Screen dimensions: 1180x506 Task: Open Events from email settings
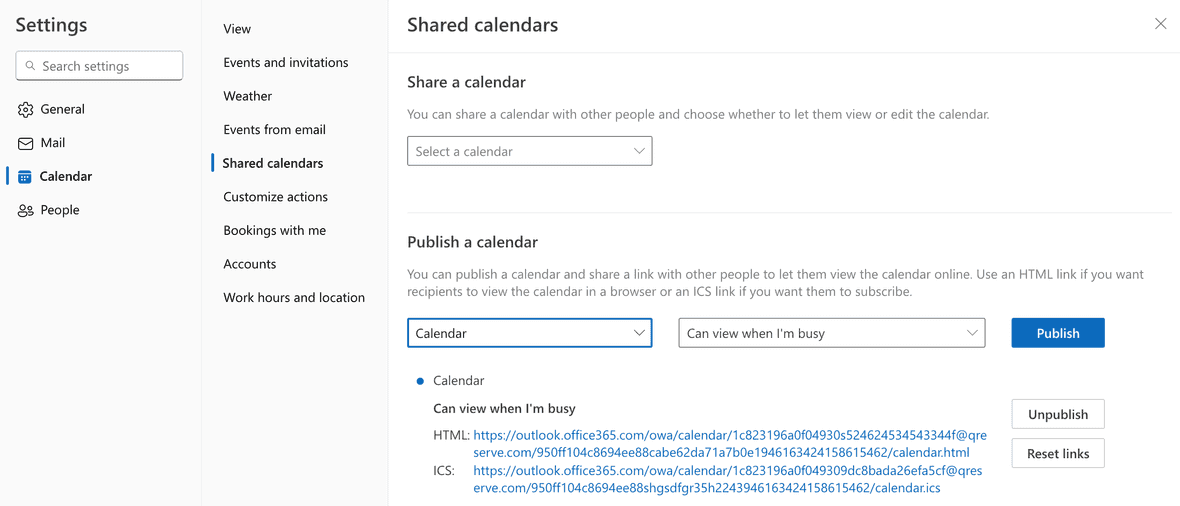275,129
